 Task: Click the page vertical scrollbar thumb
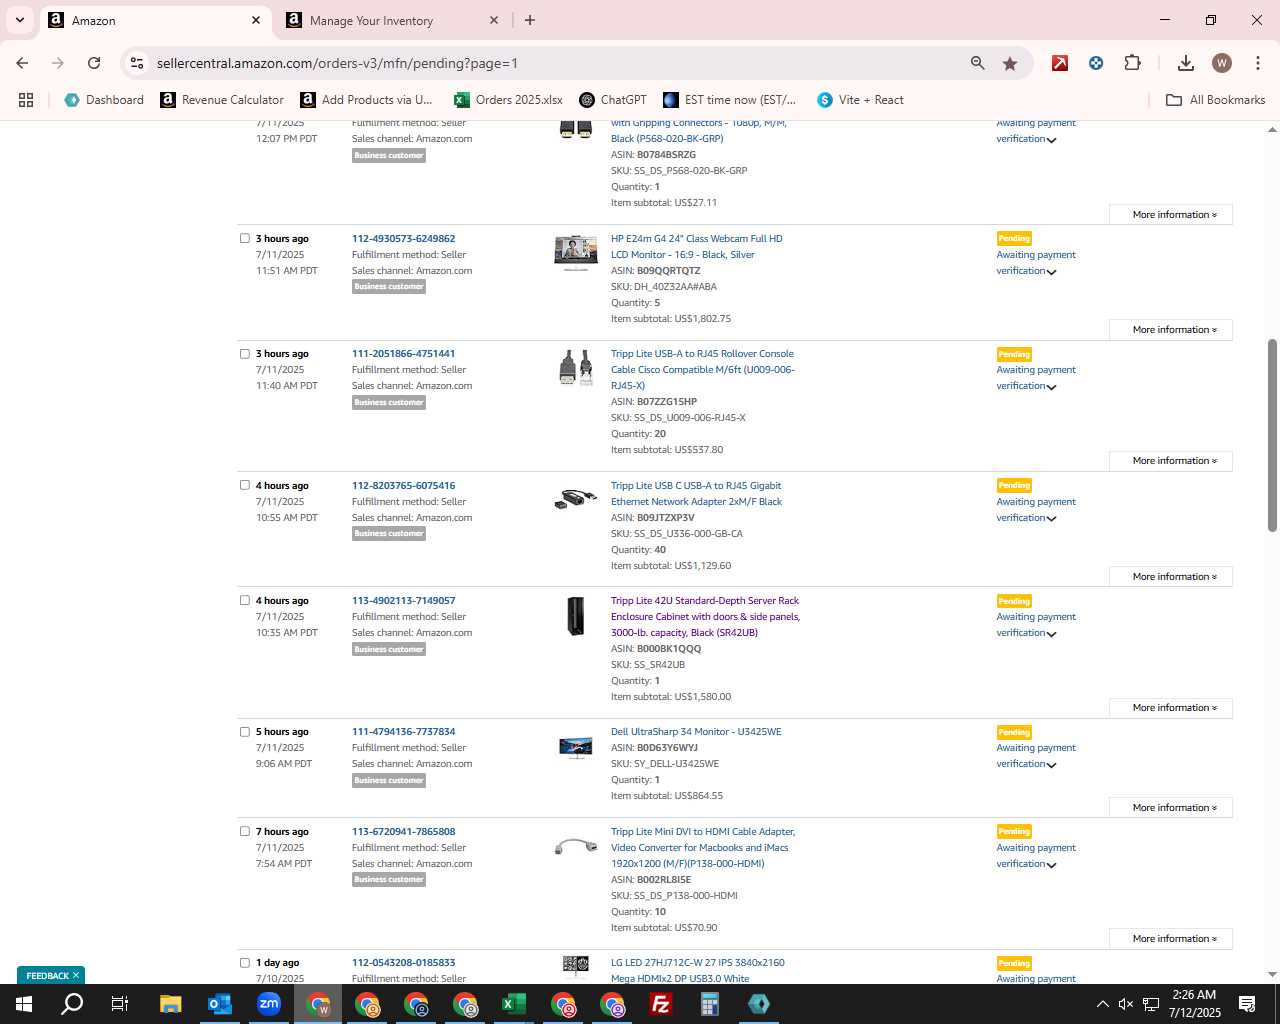pyautogui.click(x=1272, y=435)
